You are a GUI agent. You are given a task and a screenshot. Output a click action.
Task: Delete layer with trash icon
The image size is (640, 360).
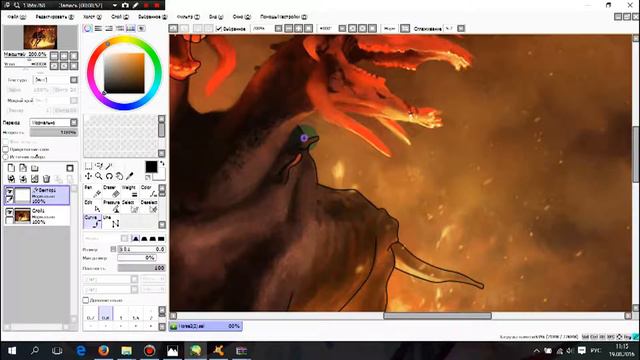click(47, 179)
